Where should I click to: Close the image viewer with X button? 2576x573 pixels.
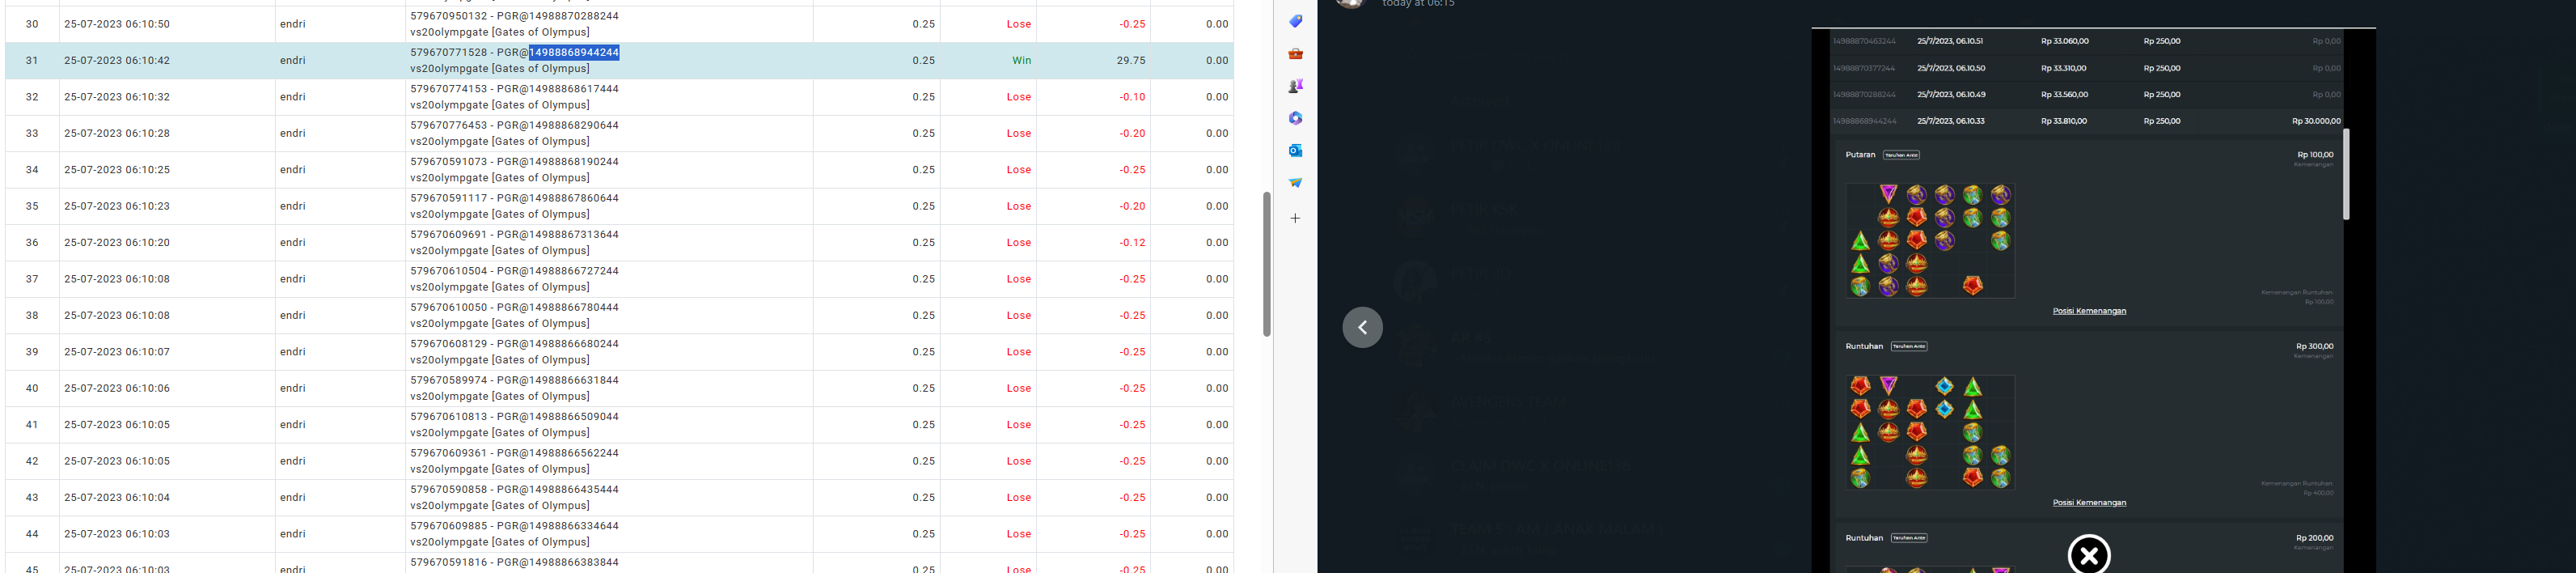click(2089, 555)
